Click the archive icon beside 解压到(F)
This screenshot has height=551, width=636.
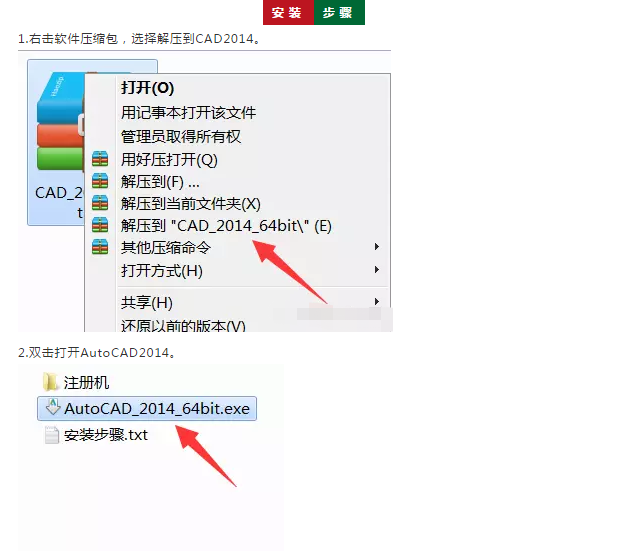[100, 181]
